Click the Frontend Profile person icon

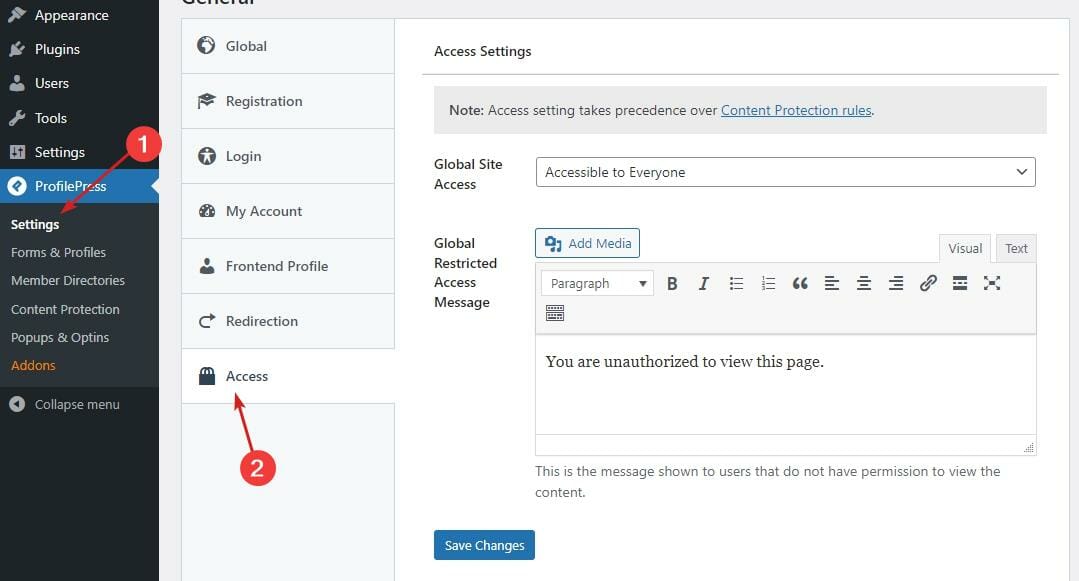[206, 266]
